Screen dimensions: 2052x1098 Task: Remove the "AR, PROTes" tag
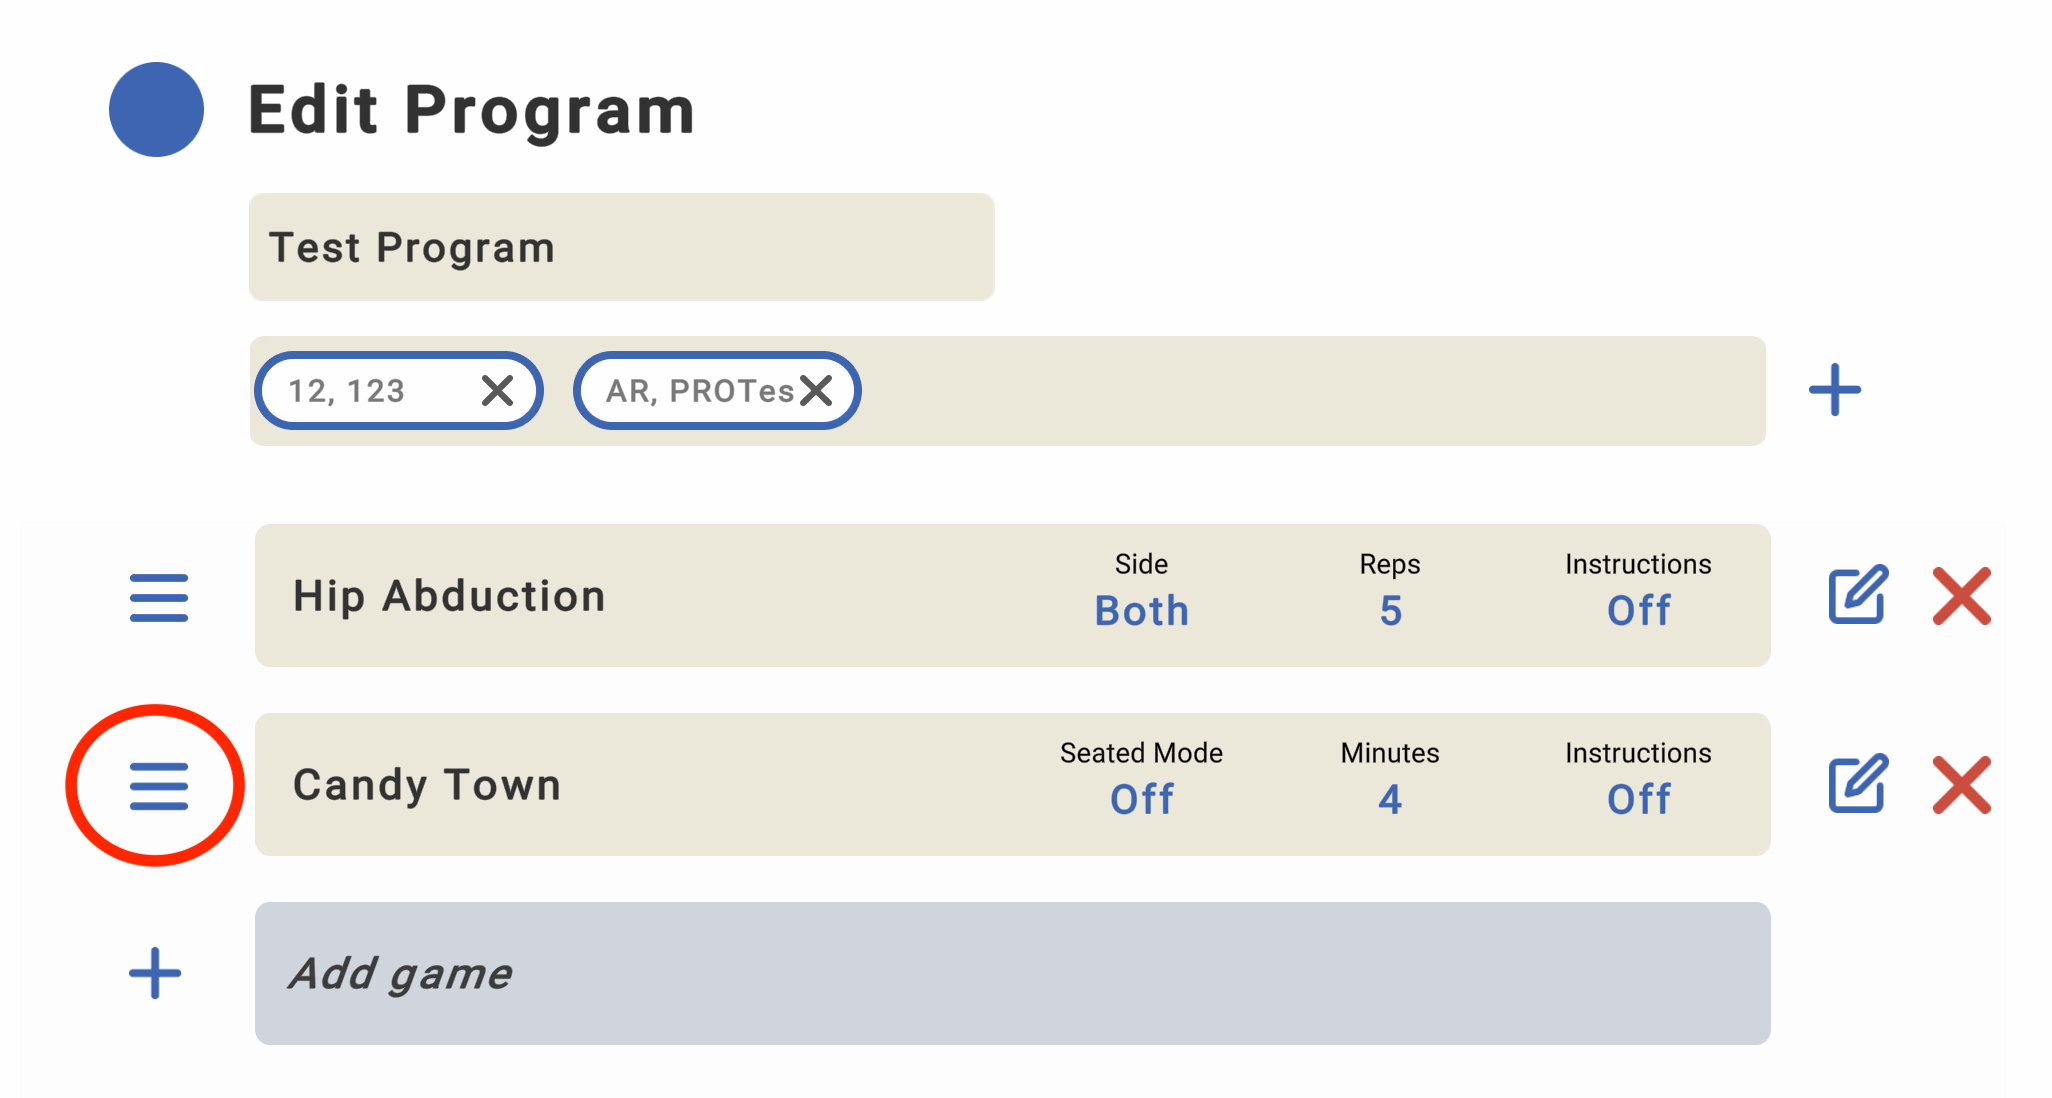tap(817, 390)
